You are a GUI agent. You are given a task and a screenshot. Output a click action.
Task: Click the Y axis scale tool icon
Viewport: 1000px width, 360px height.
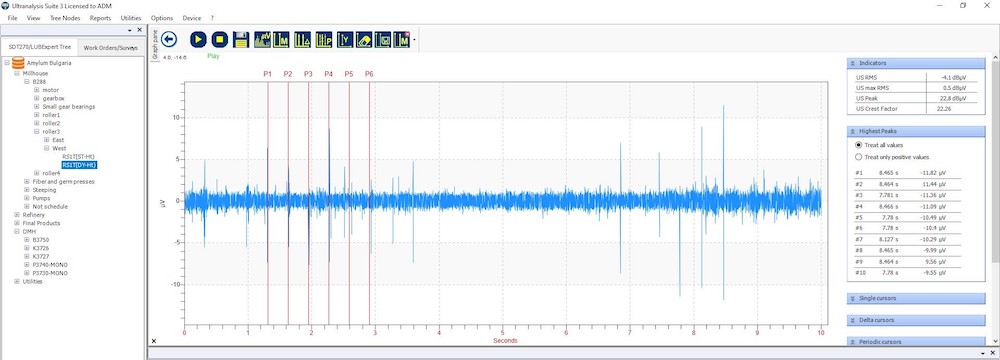(x=345, y=40)
